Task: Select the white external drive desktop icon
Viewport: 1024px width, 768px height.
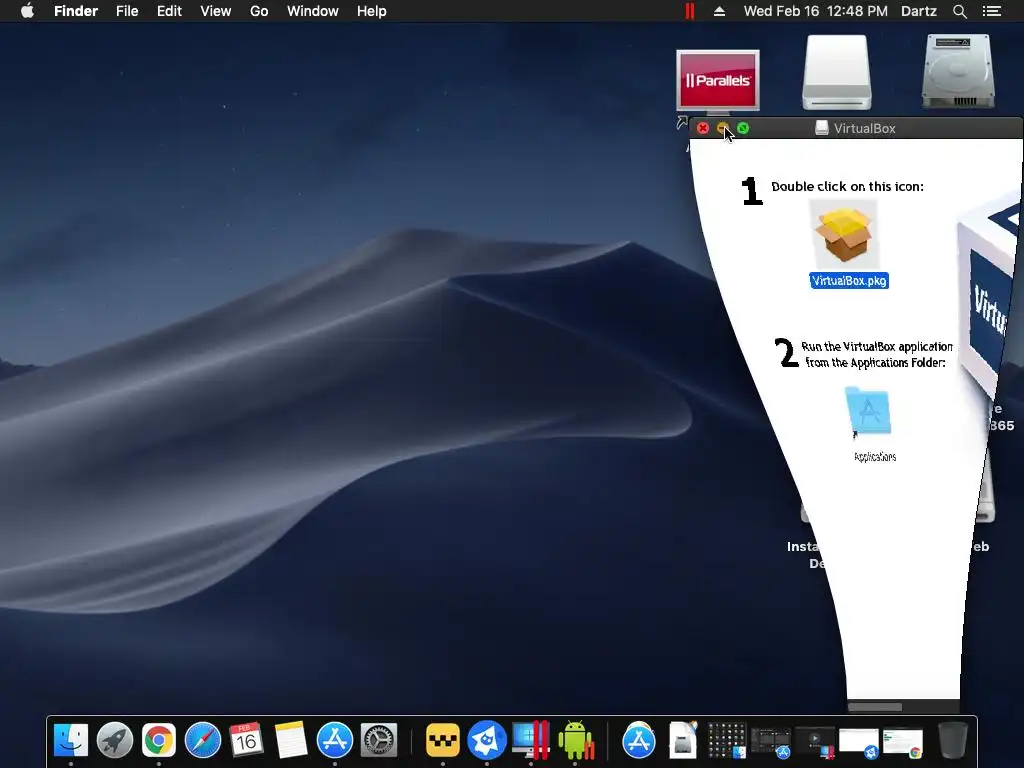Action: 837,72
